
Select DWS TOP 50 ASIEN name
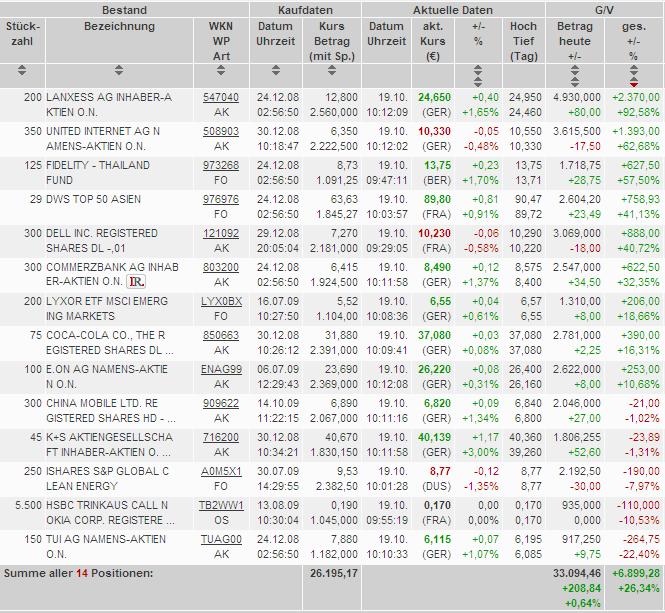click(x=93, y=199)
